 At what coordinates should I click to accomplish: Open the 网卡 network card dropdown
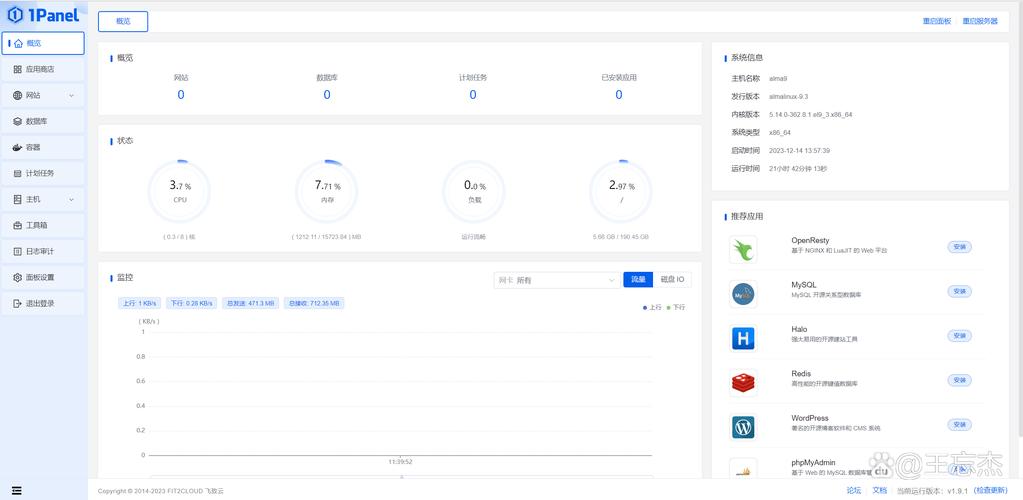(x=556, y=281)
